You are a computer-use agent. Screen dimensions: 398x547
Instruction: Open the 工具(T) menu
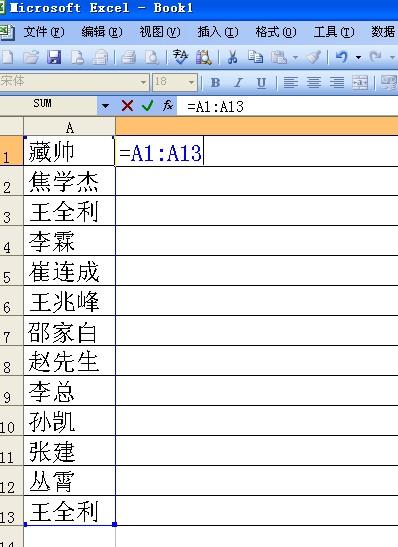[x=334, y=32]
